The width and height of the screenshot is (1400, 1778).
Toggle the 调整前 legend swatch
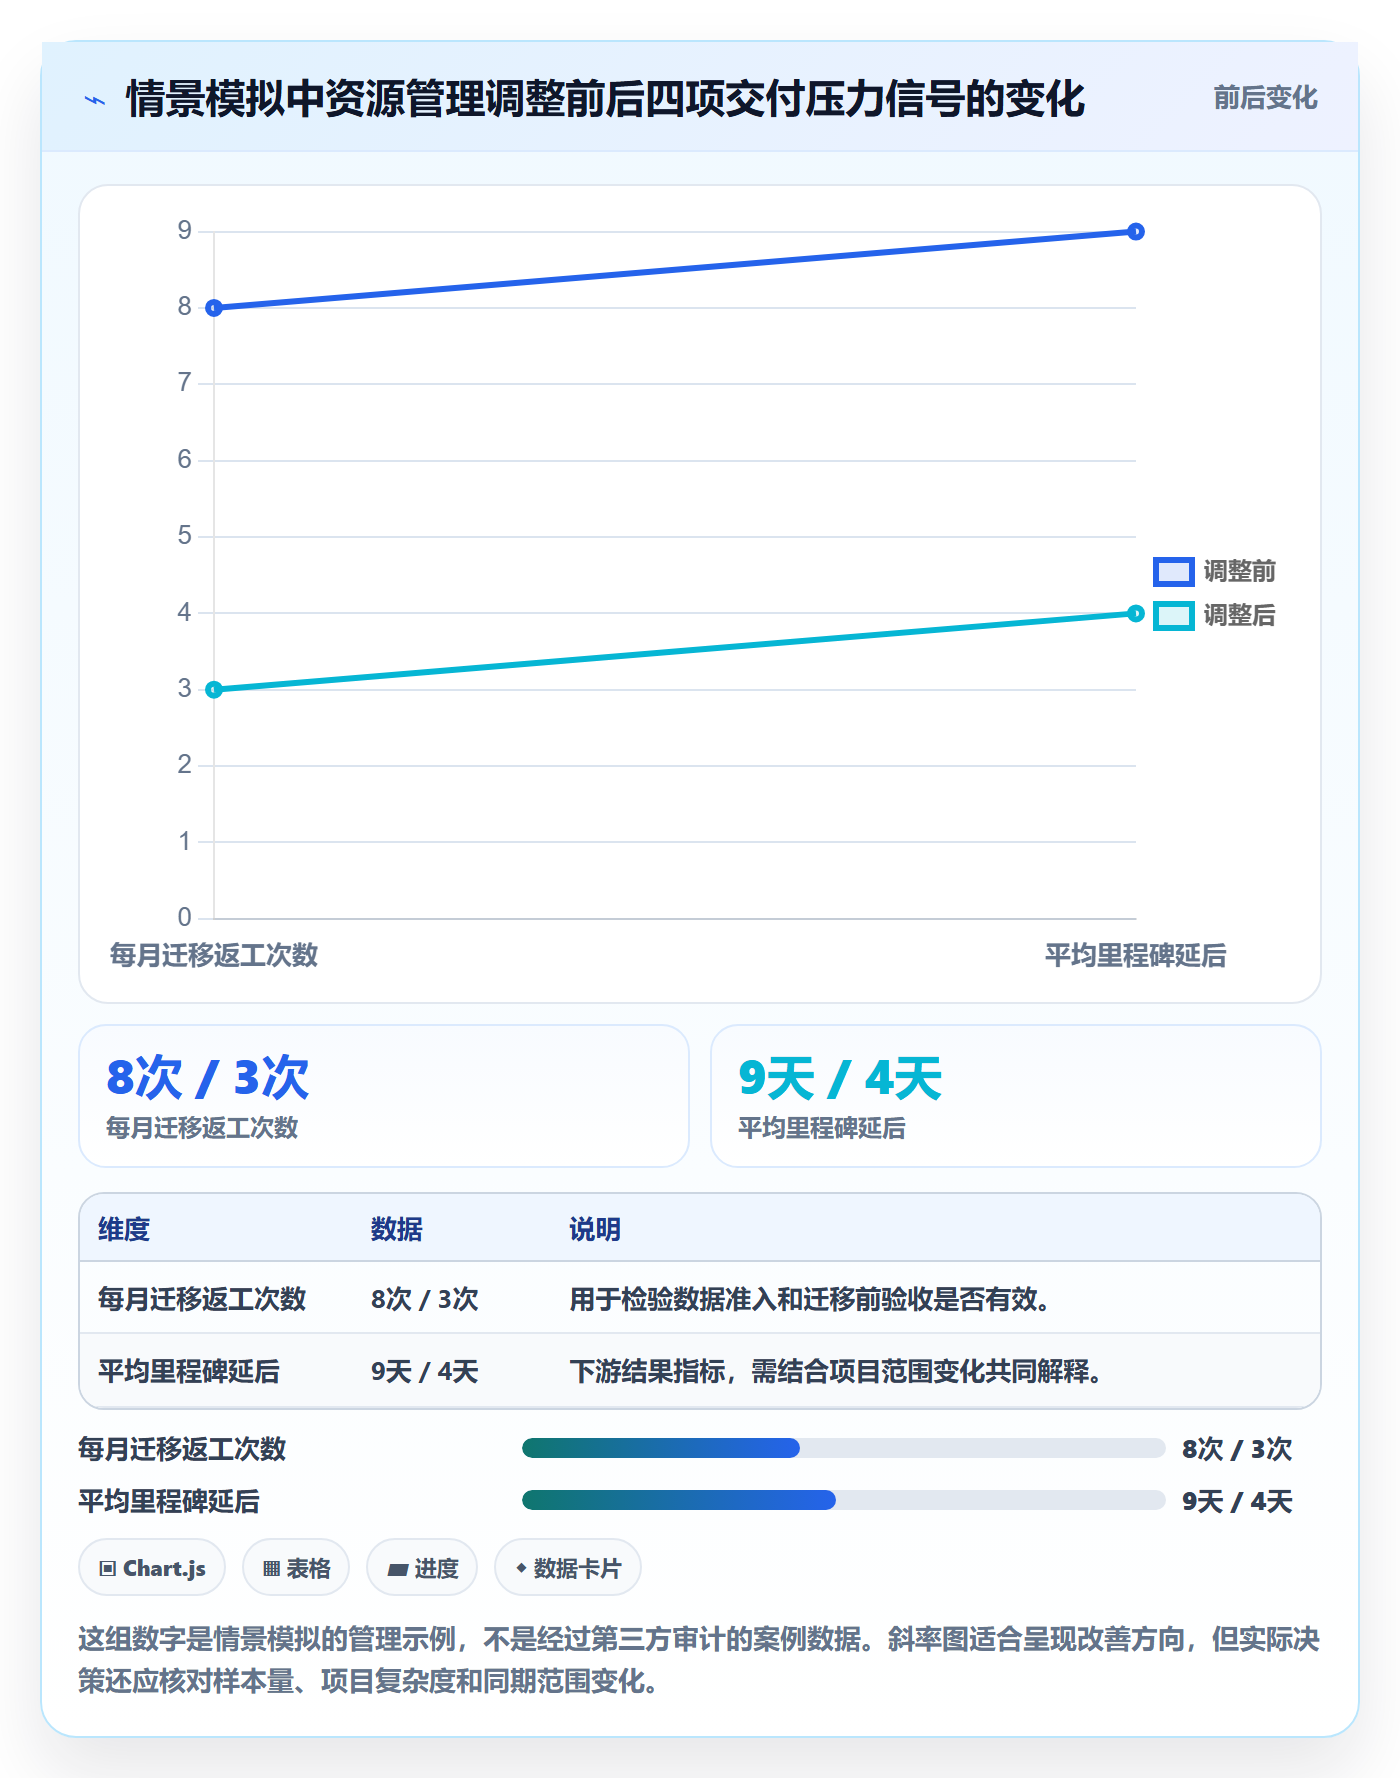coord(1173,571)
